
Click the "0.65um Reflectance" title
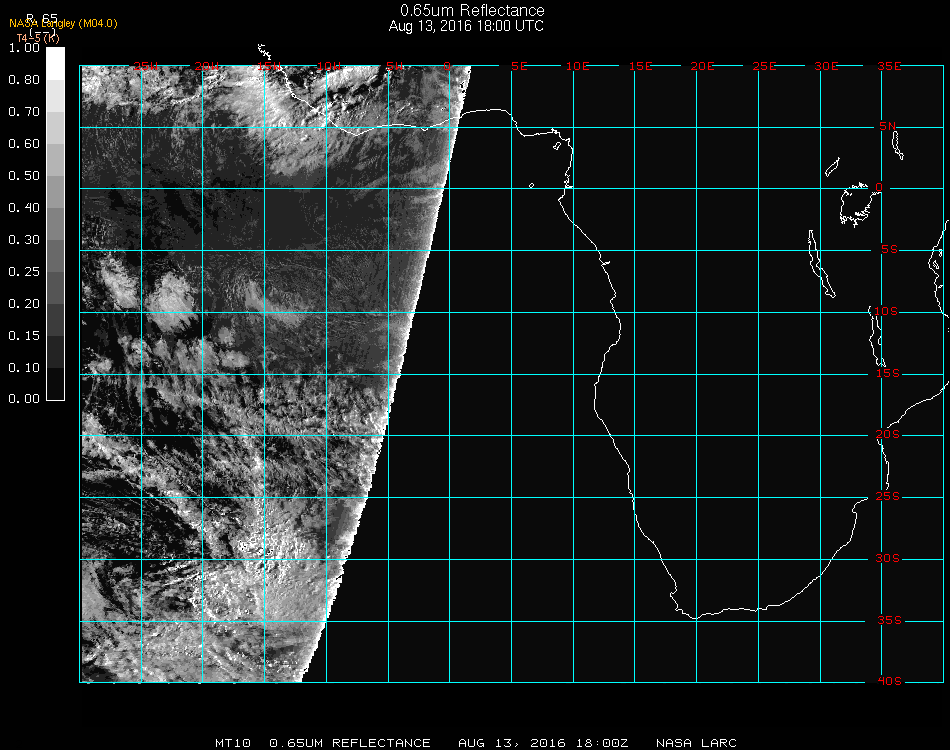click(x=472, y=10)
